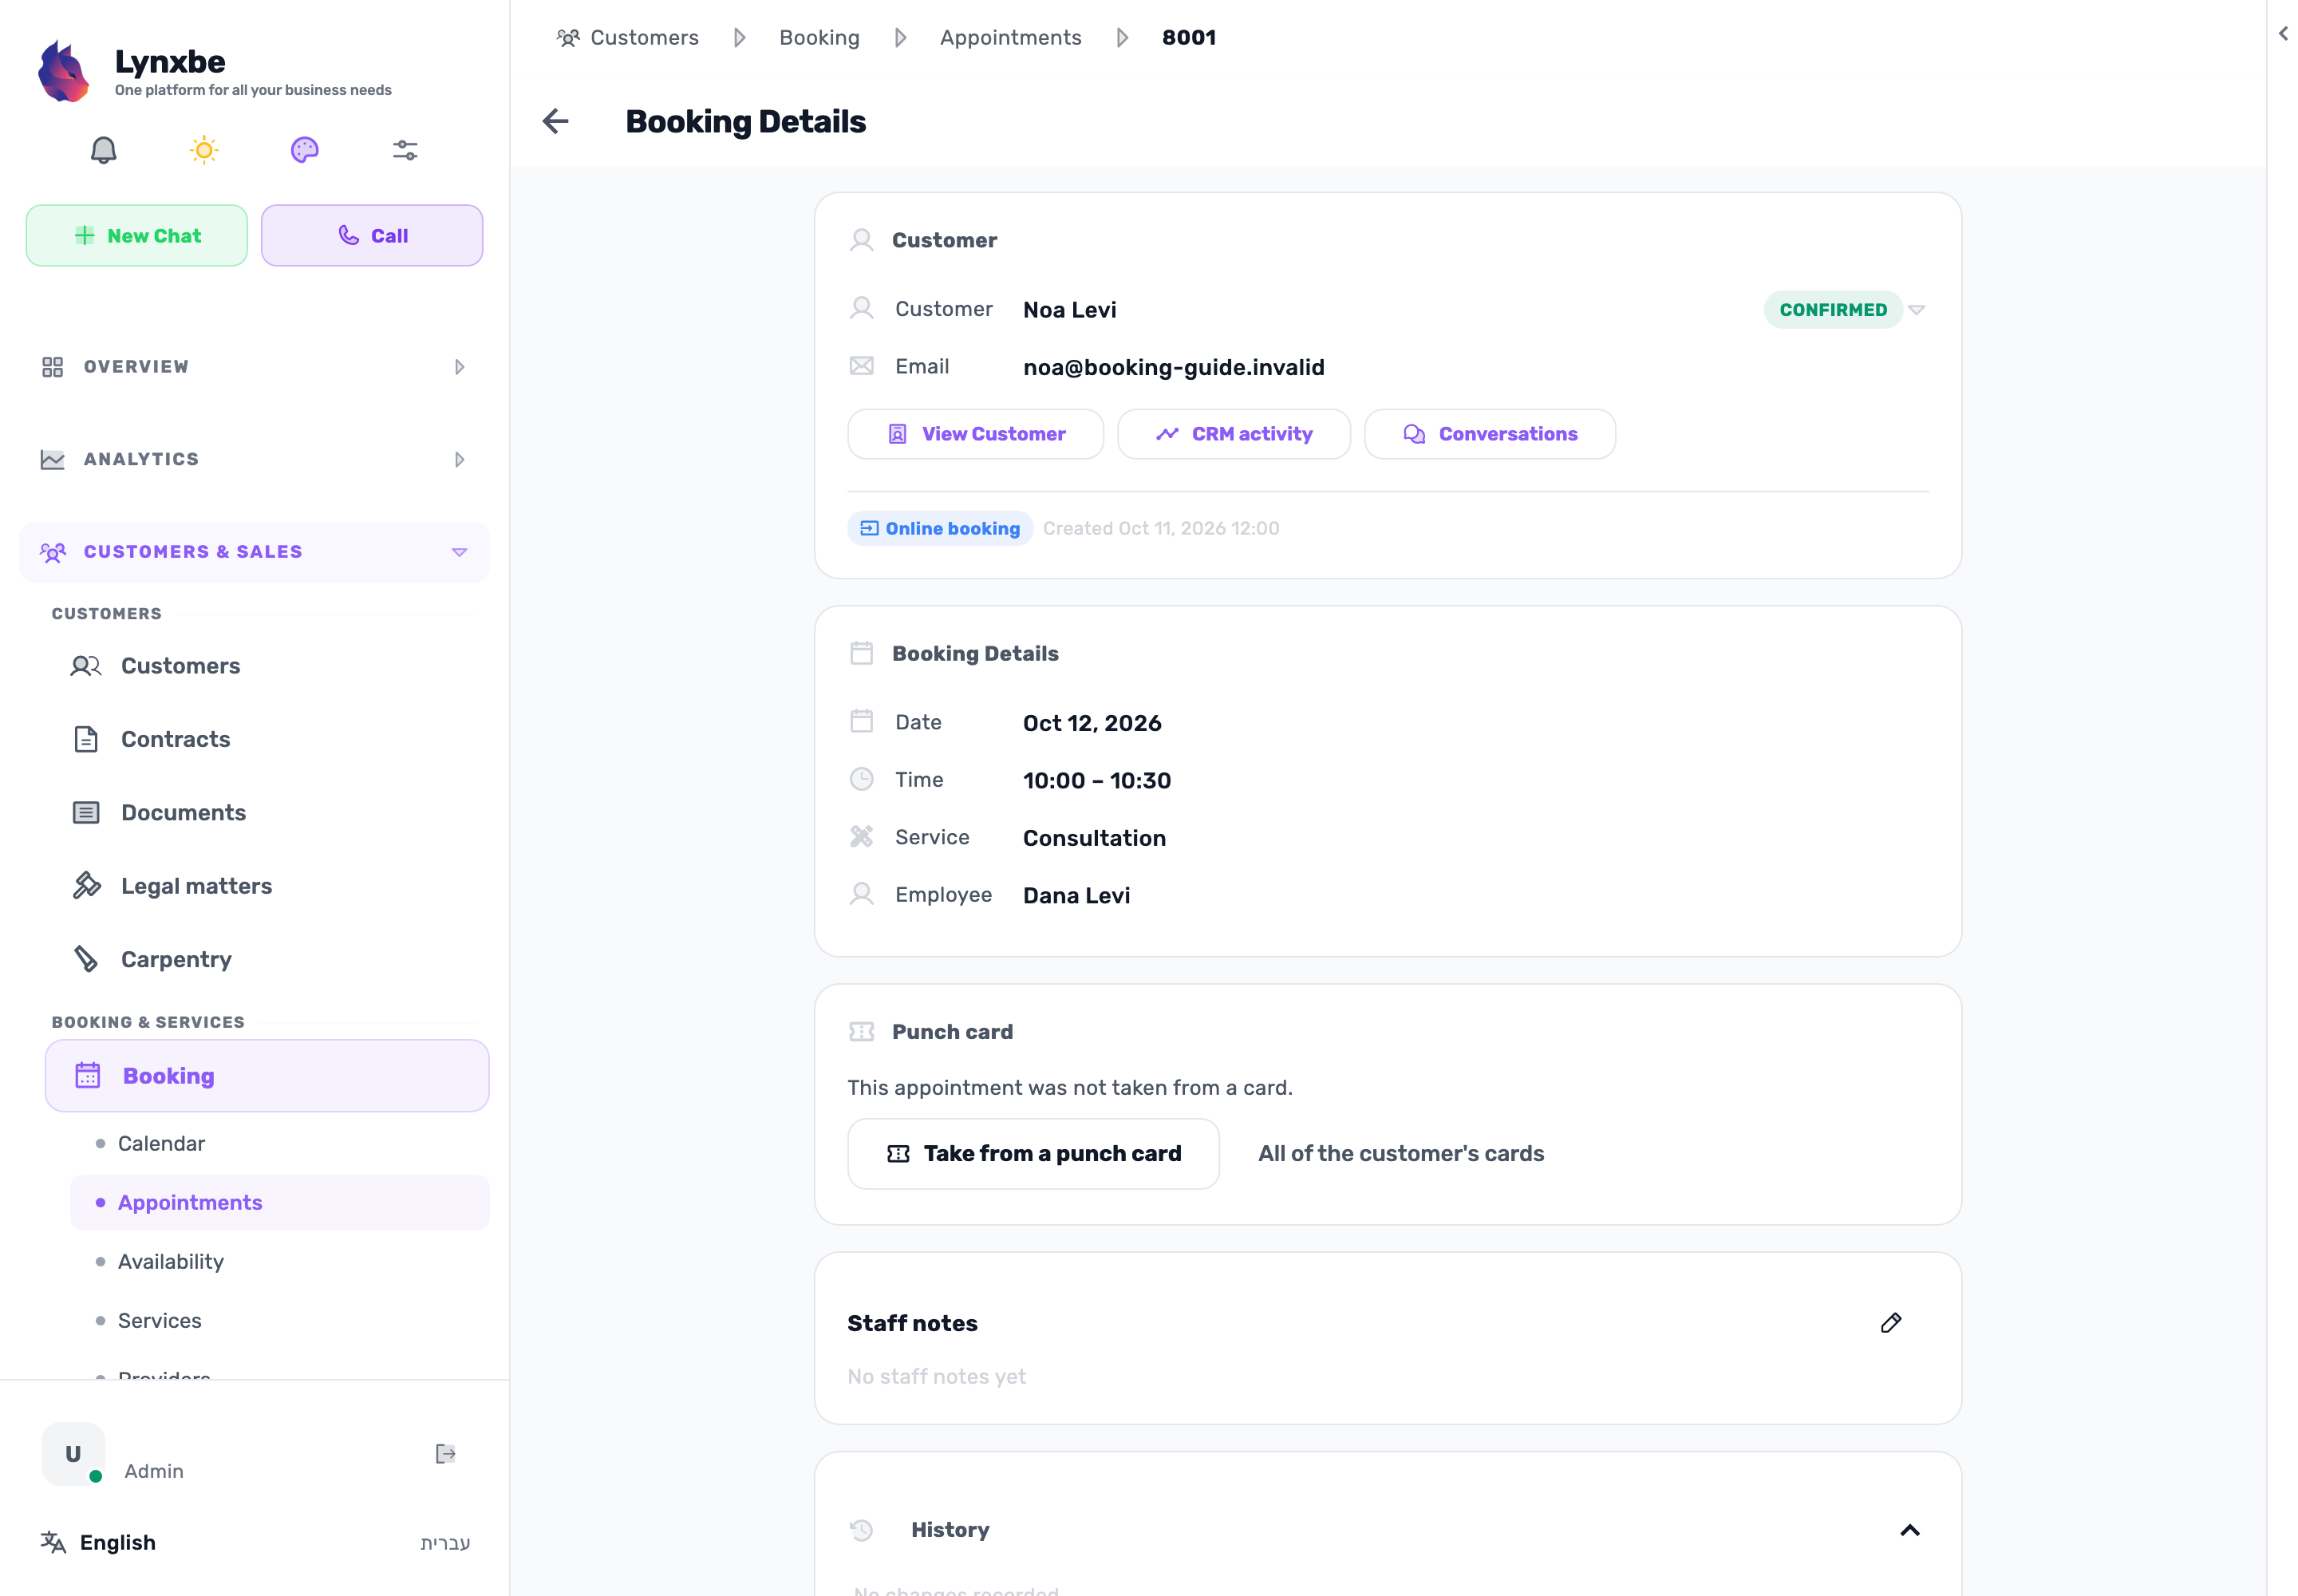Open Conversations for the customer
The height and width of the screenshot is (1596, 2298).
click(1490, 434)
